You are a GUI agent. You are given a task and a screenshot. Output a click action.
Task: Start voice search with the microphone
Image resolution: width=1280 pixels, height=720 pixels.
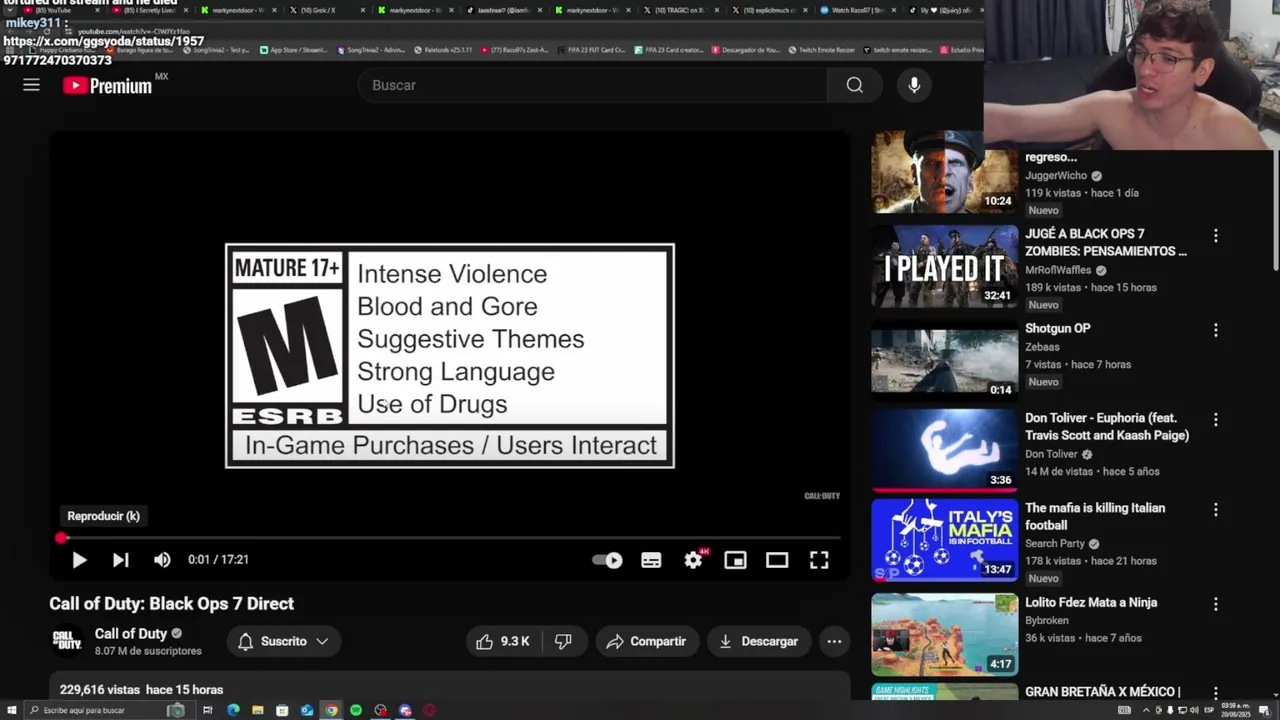pyautogui.click(x=914, y=85)
